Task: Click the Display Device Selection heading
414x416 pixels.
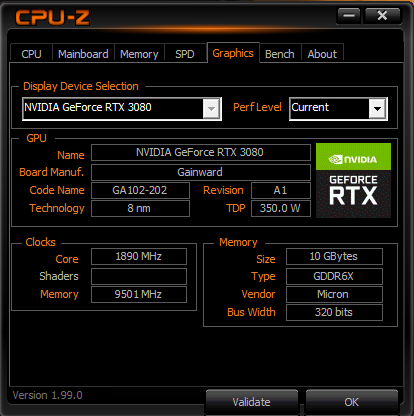Action: (81, 86)
